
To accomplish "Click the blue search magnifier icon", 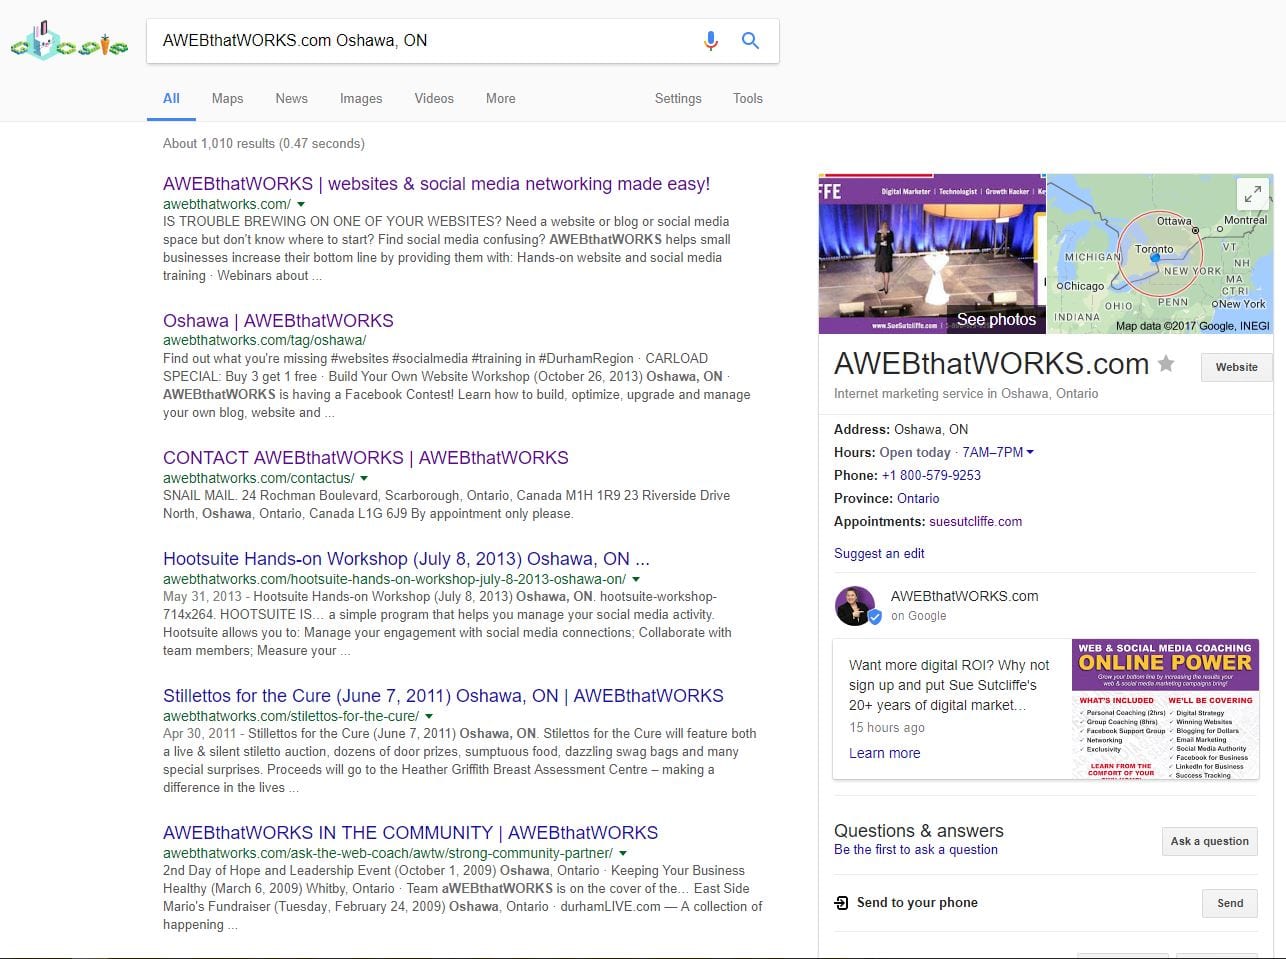I will 750,41.
